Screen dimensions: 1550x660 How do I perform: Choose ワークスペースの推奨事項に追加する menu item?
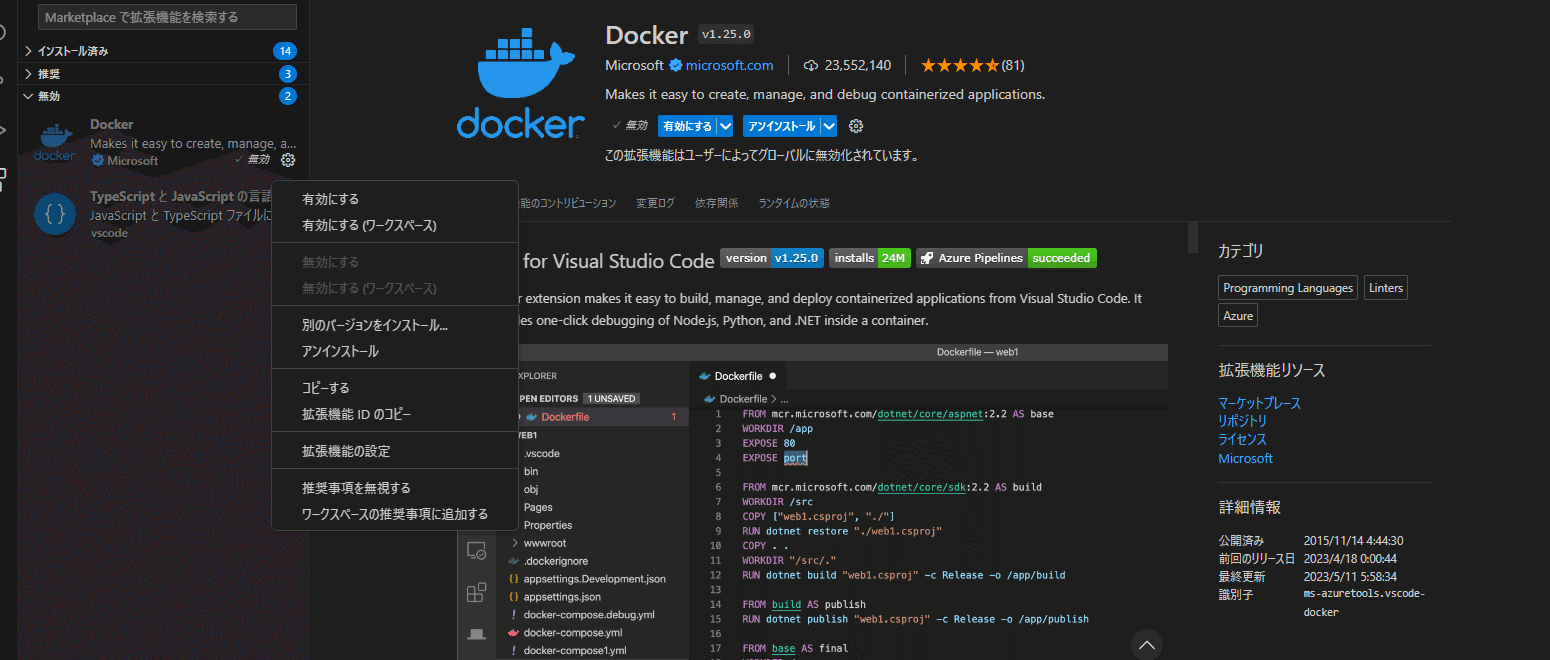395,514
